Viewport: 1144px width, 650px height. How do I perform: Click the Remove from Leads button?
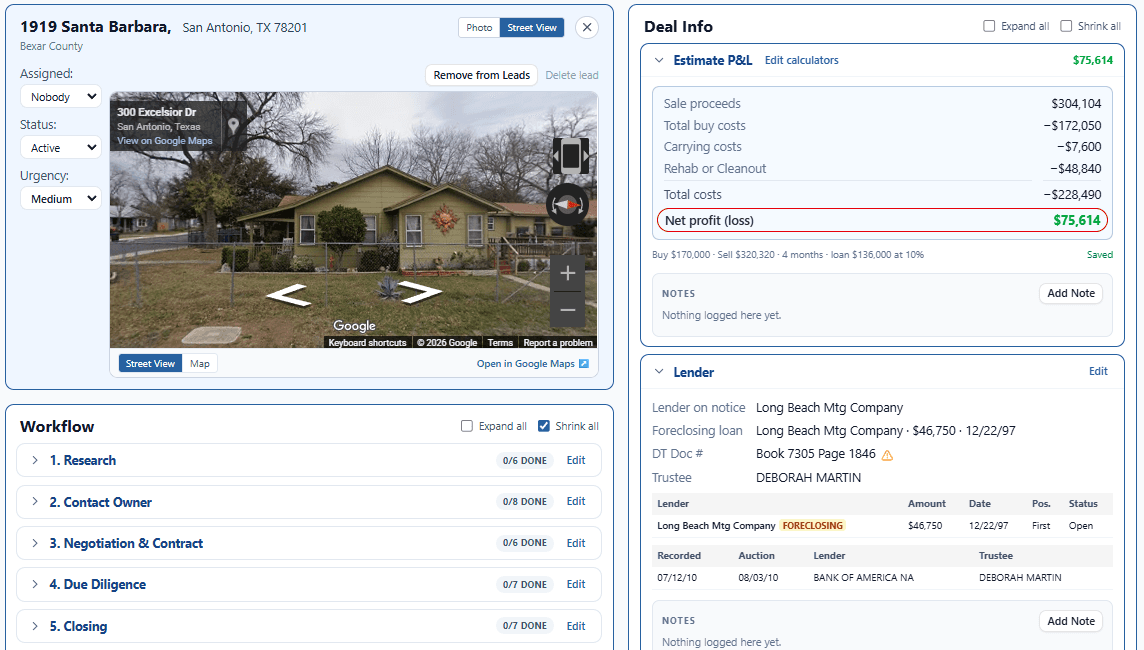point(482,75)
